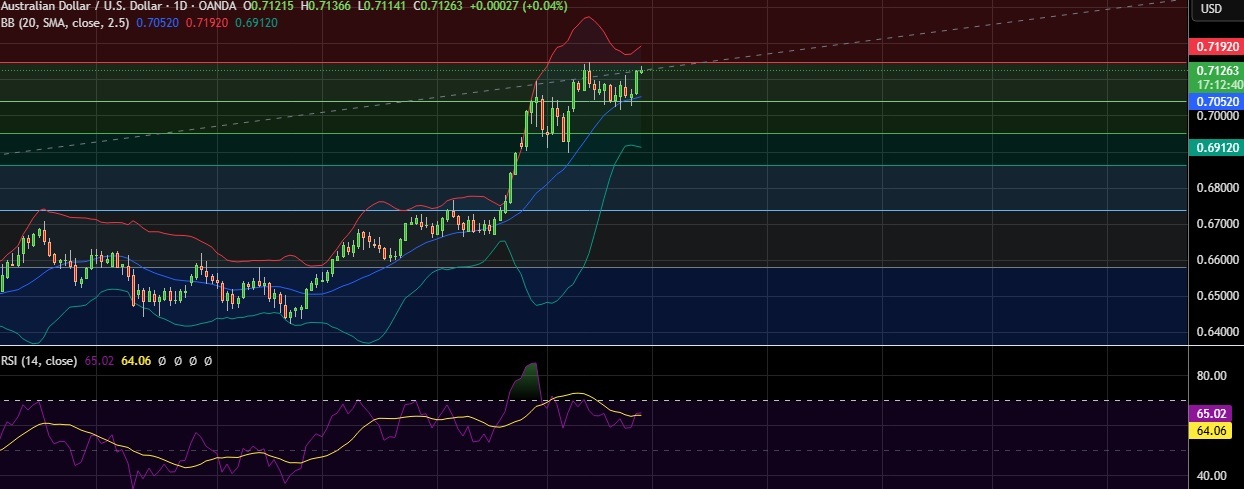1244x489 pixels.
Task: Click red BB upper value 0.71920 in legend
Action: (206, 21)
